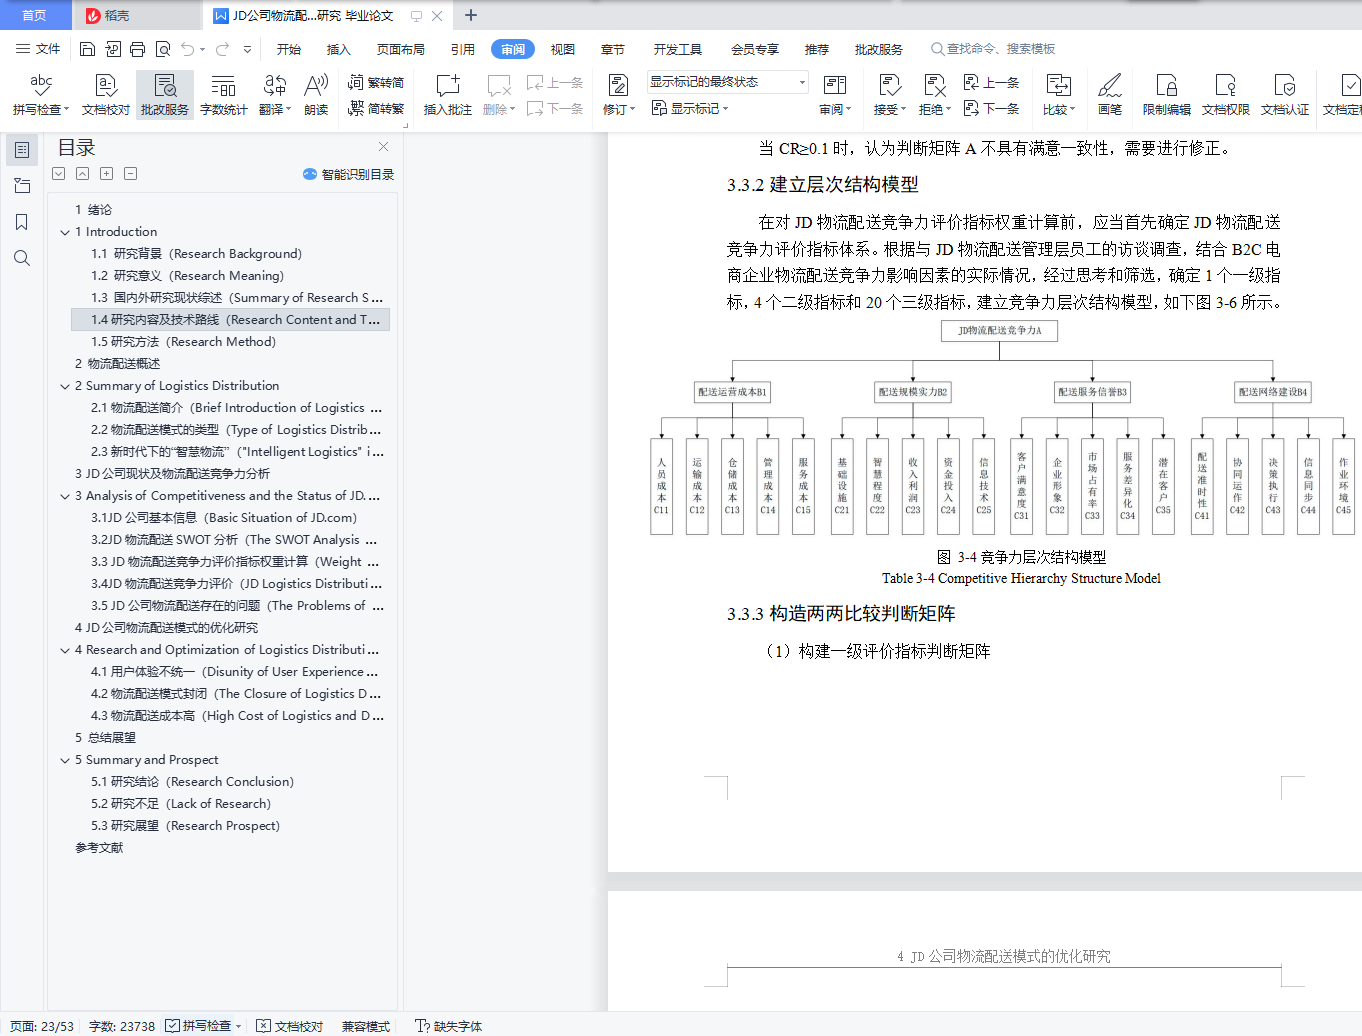Open 字数统计 word count tool
Screen dimensions: 1362x1036
click(224, 95)
